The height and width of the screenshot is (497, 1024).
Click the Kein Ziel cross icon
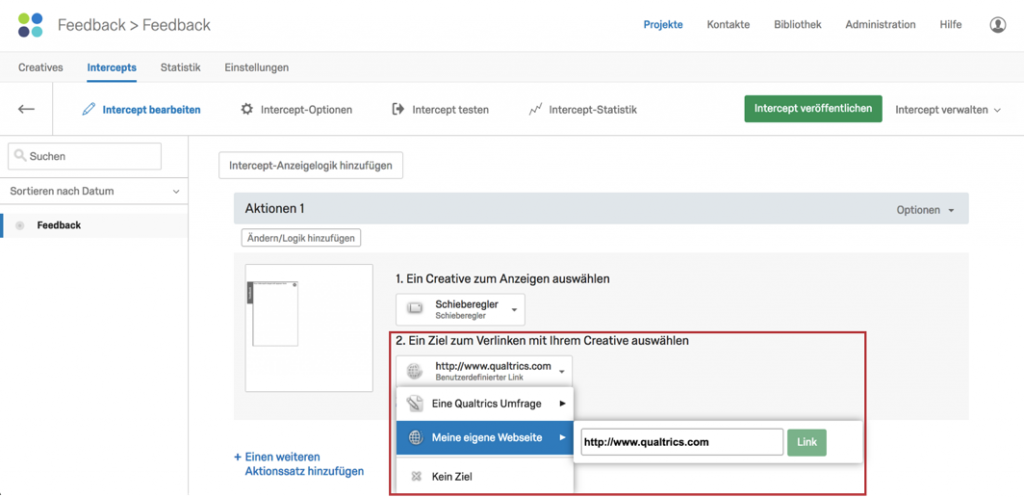(415, 477)
